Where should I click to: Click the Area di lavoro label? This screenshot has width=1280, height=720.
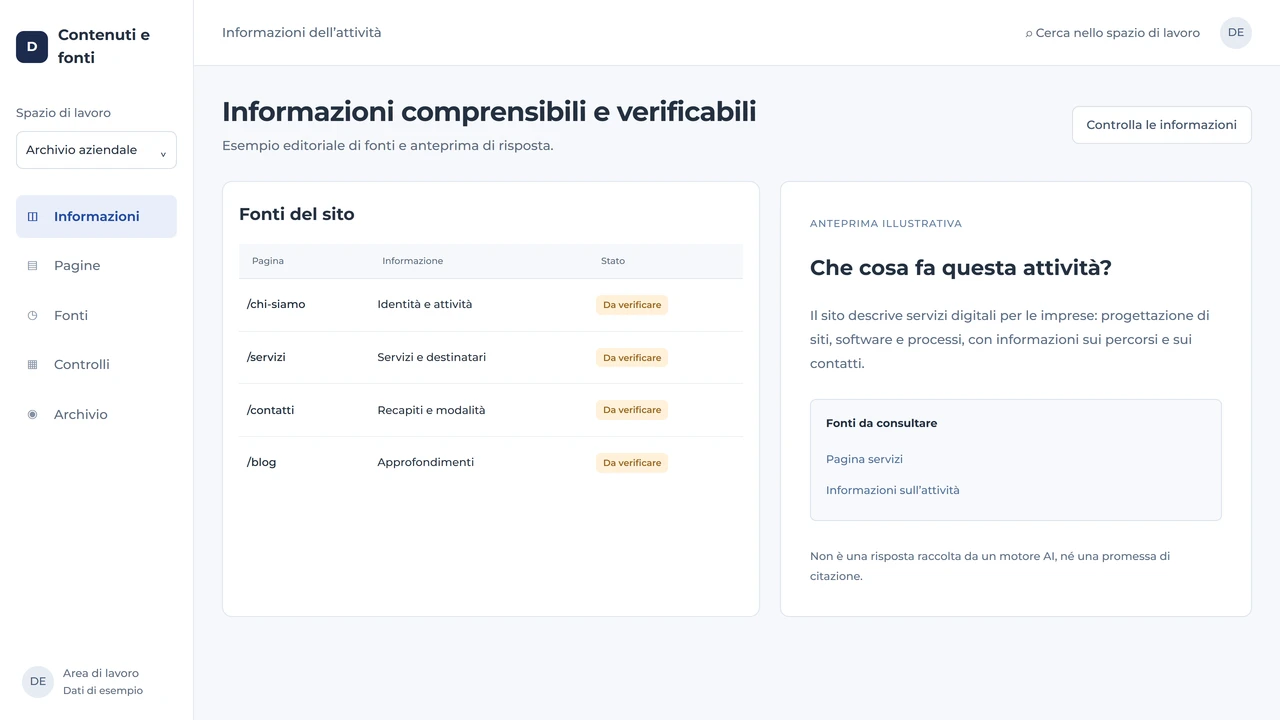(101, 674)
